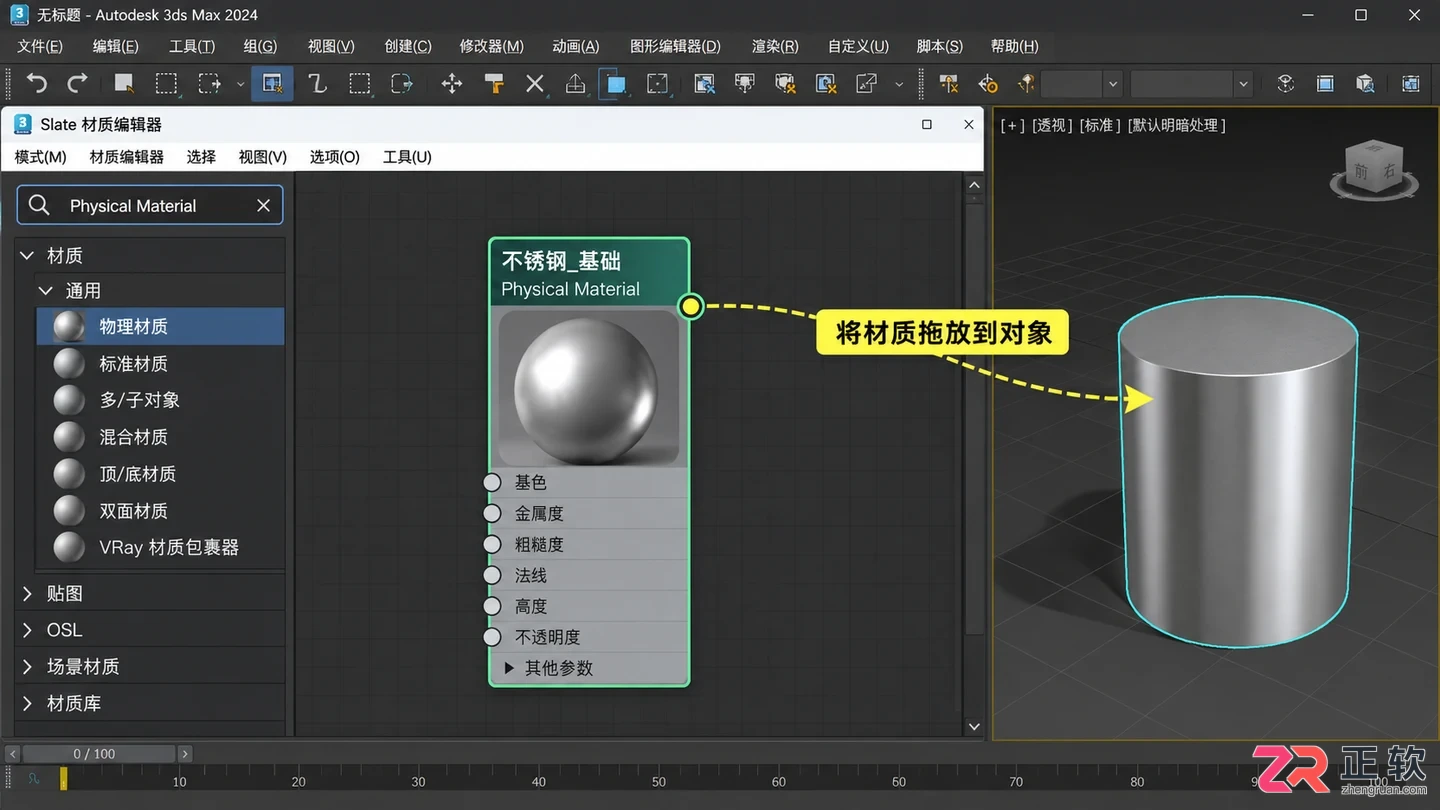Click frame 40 on the timeline ruler
This screenshot has width=1440, height=810.
pyautogui.click(x=539, y=781)
